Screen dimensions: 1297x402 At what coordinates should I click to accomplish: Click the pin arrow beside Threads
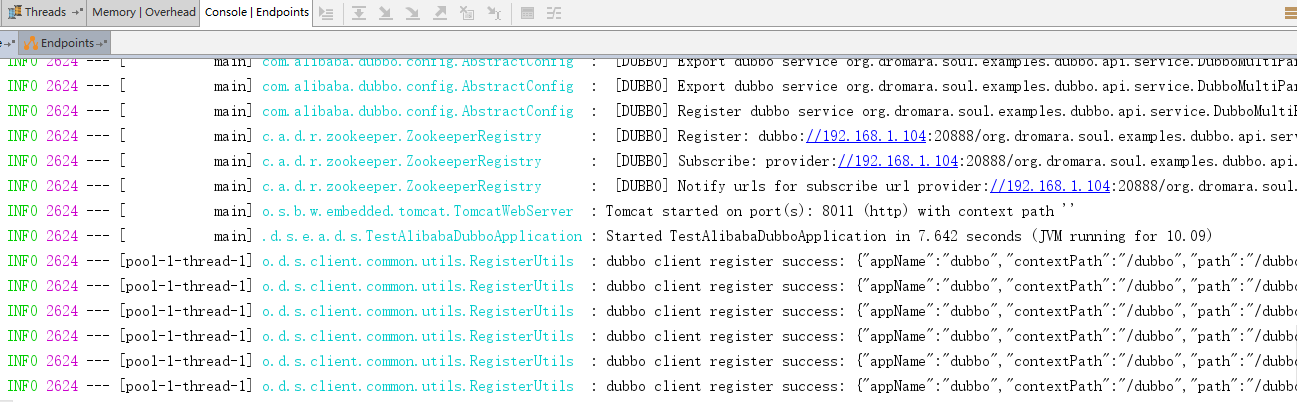coord(76,13)
